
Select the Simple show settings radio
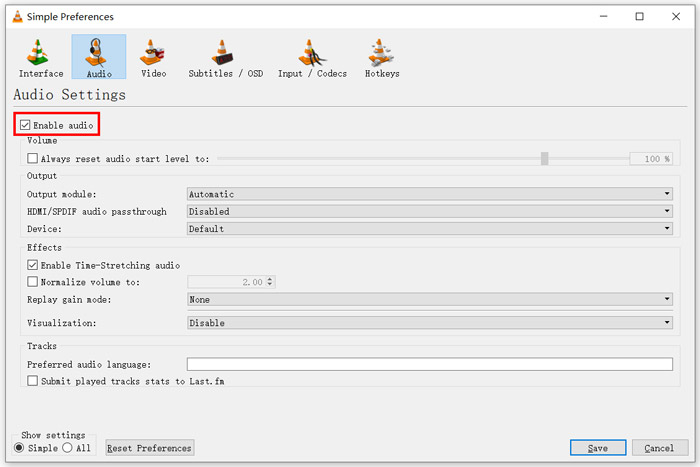click(x=19, y=447)
